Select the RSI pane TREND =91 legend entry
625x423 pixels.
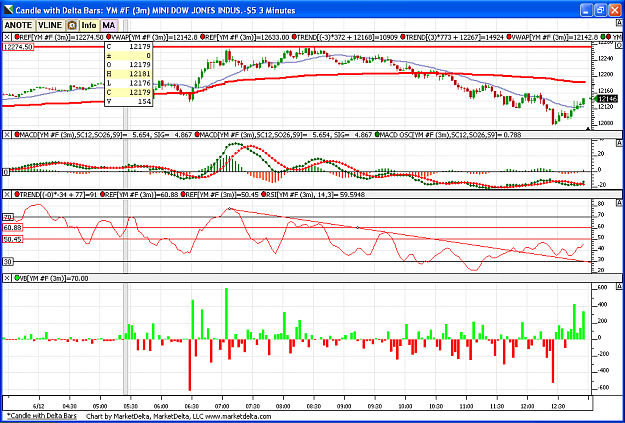[57, 195]
